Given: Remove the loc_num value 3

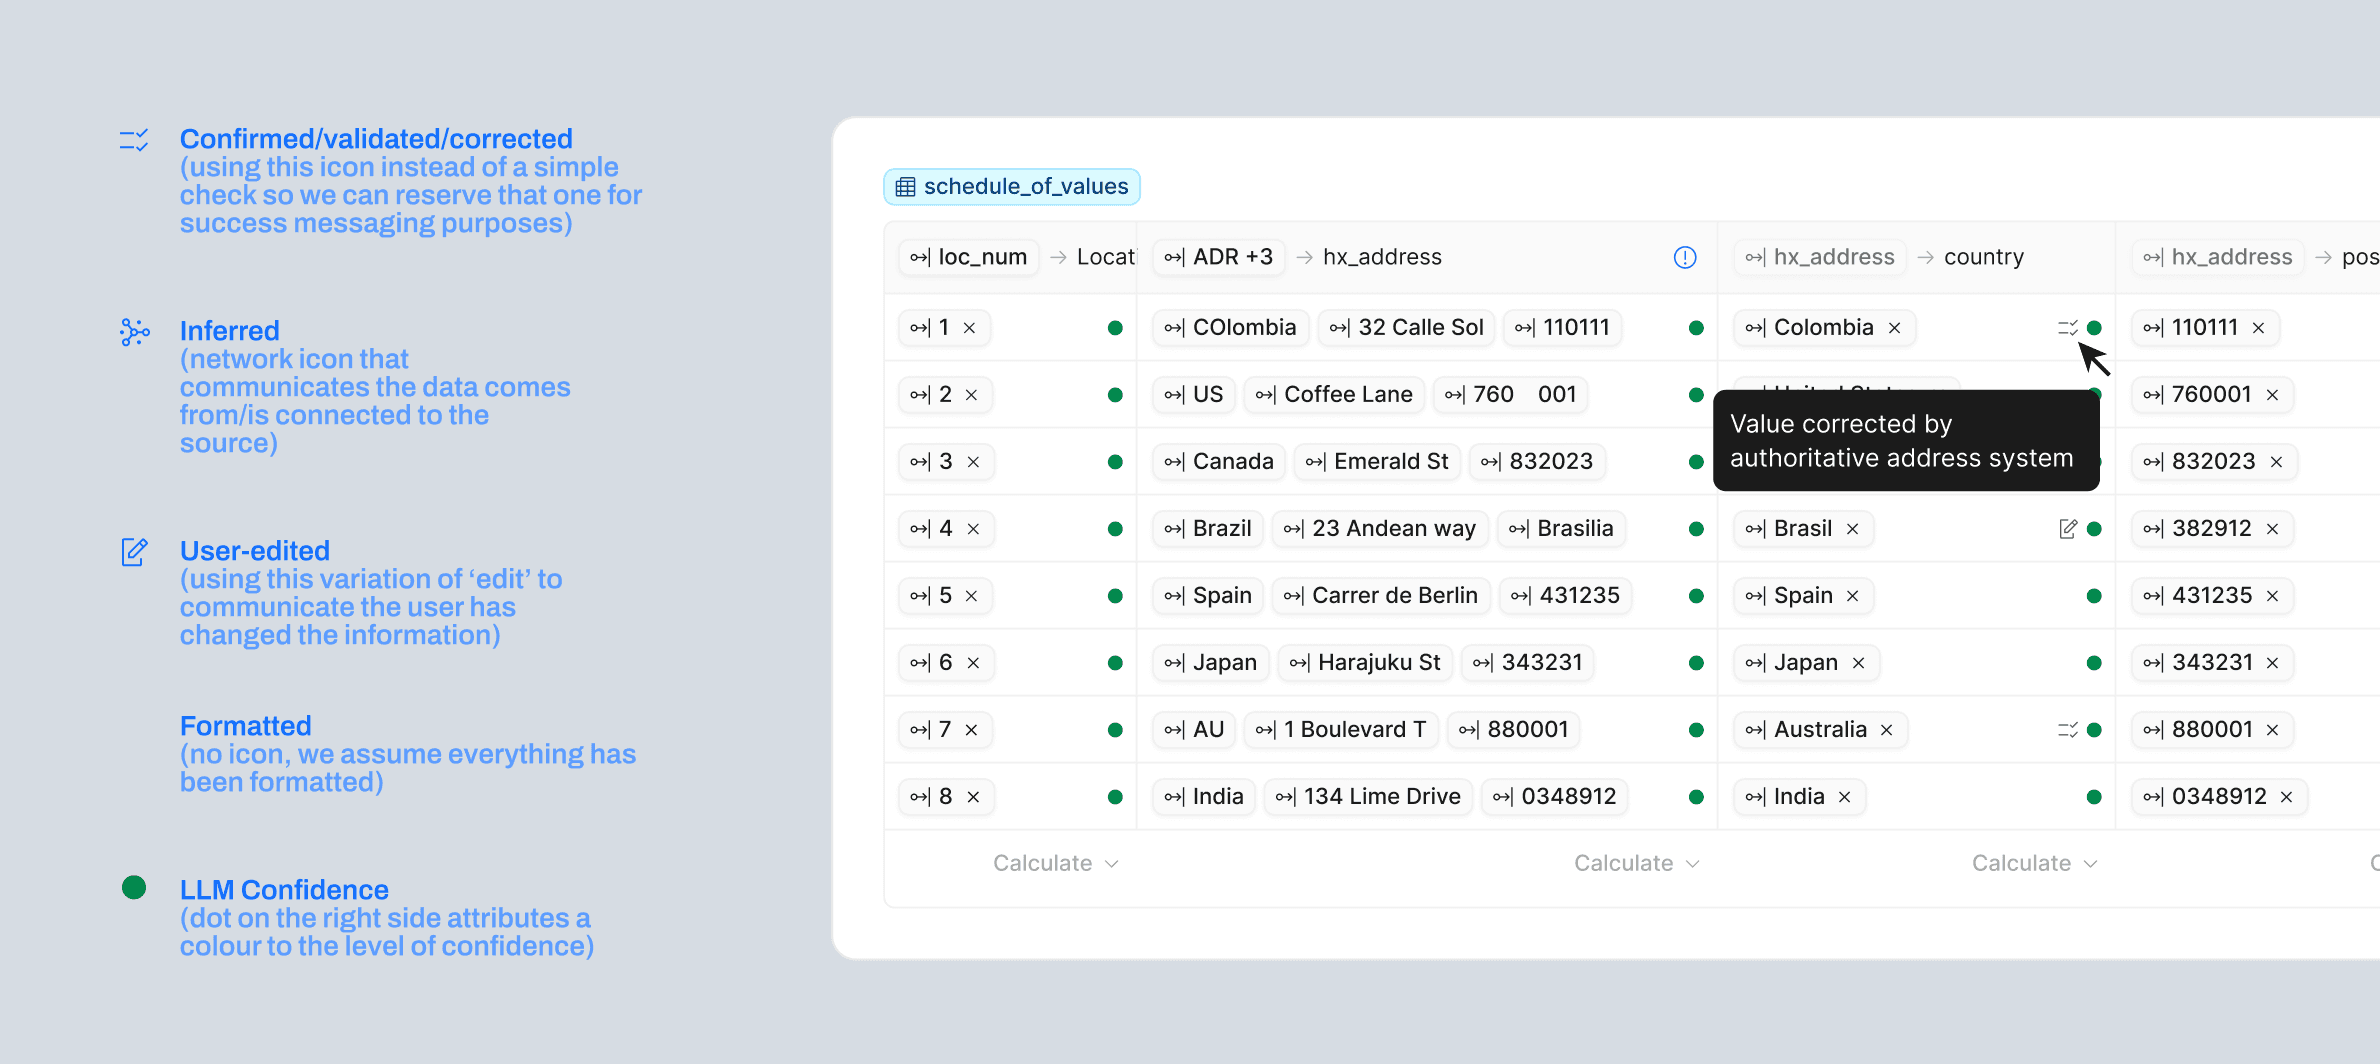Looking at the screenshot, I should tap(973, 462).
